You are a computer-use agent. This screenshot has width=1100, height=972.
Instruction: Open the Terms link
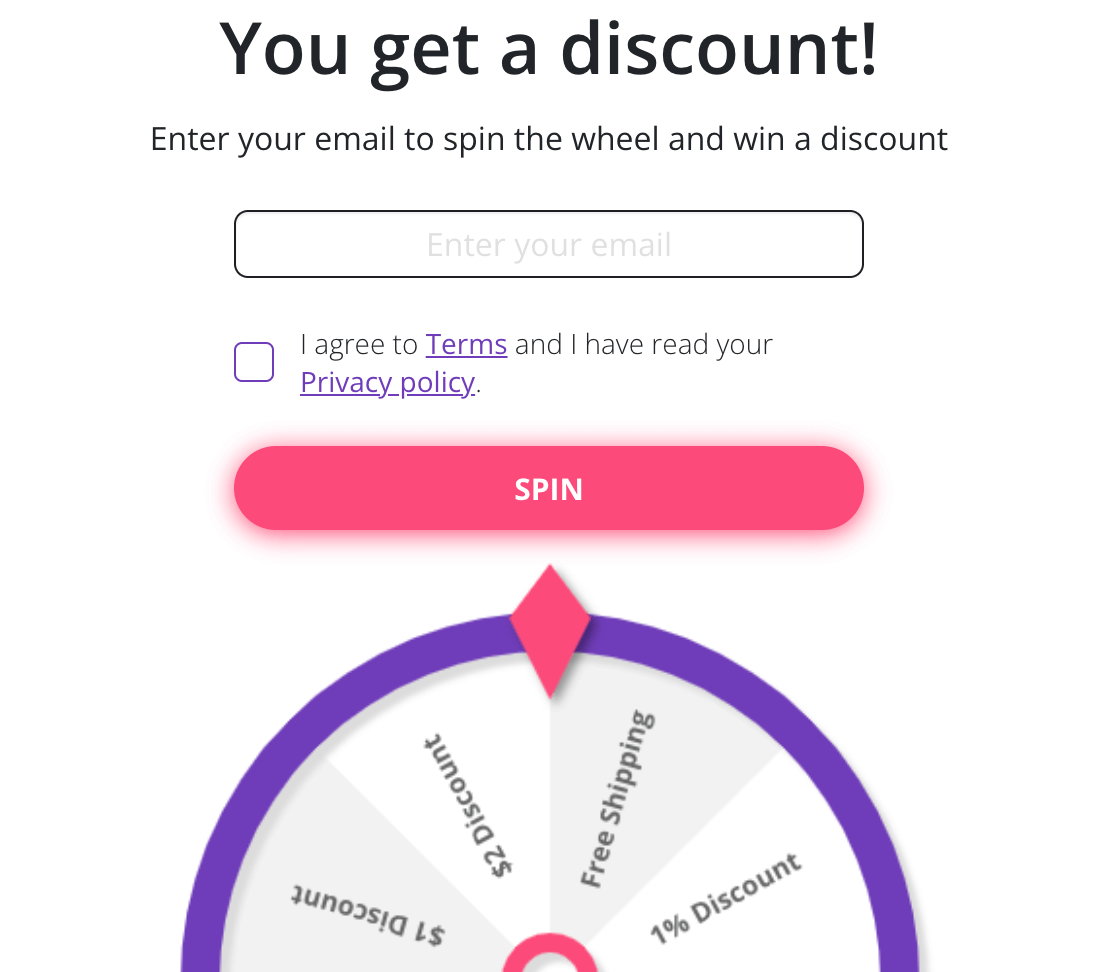466,344
